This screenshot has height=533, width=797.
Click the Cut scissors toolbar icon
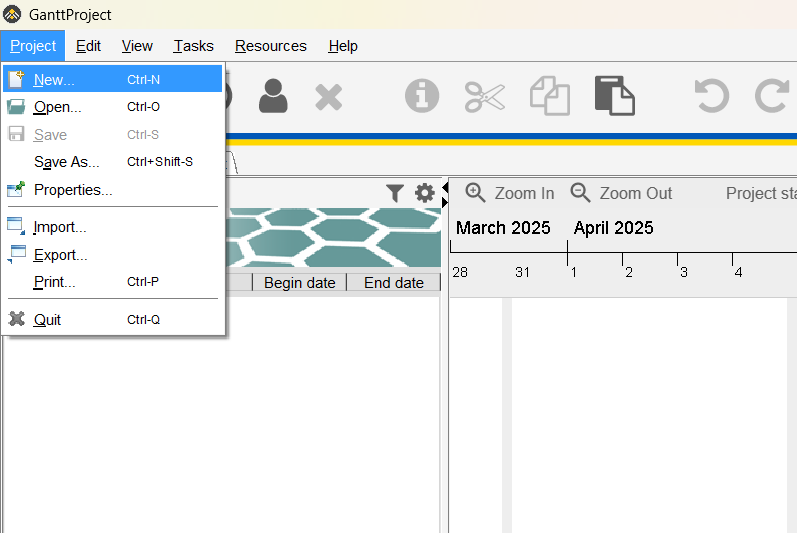pos(485,97)
